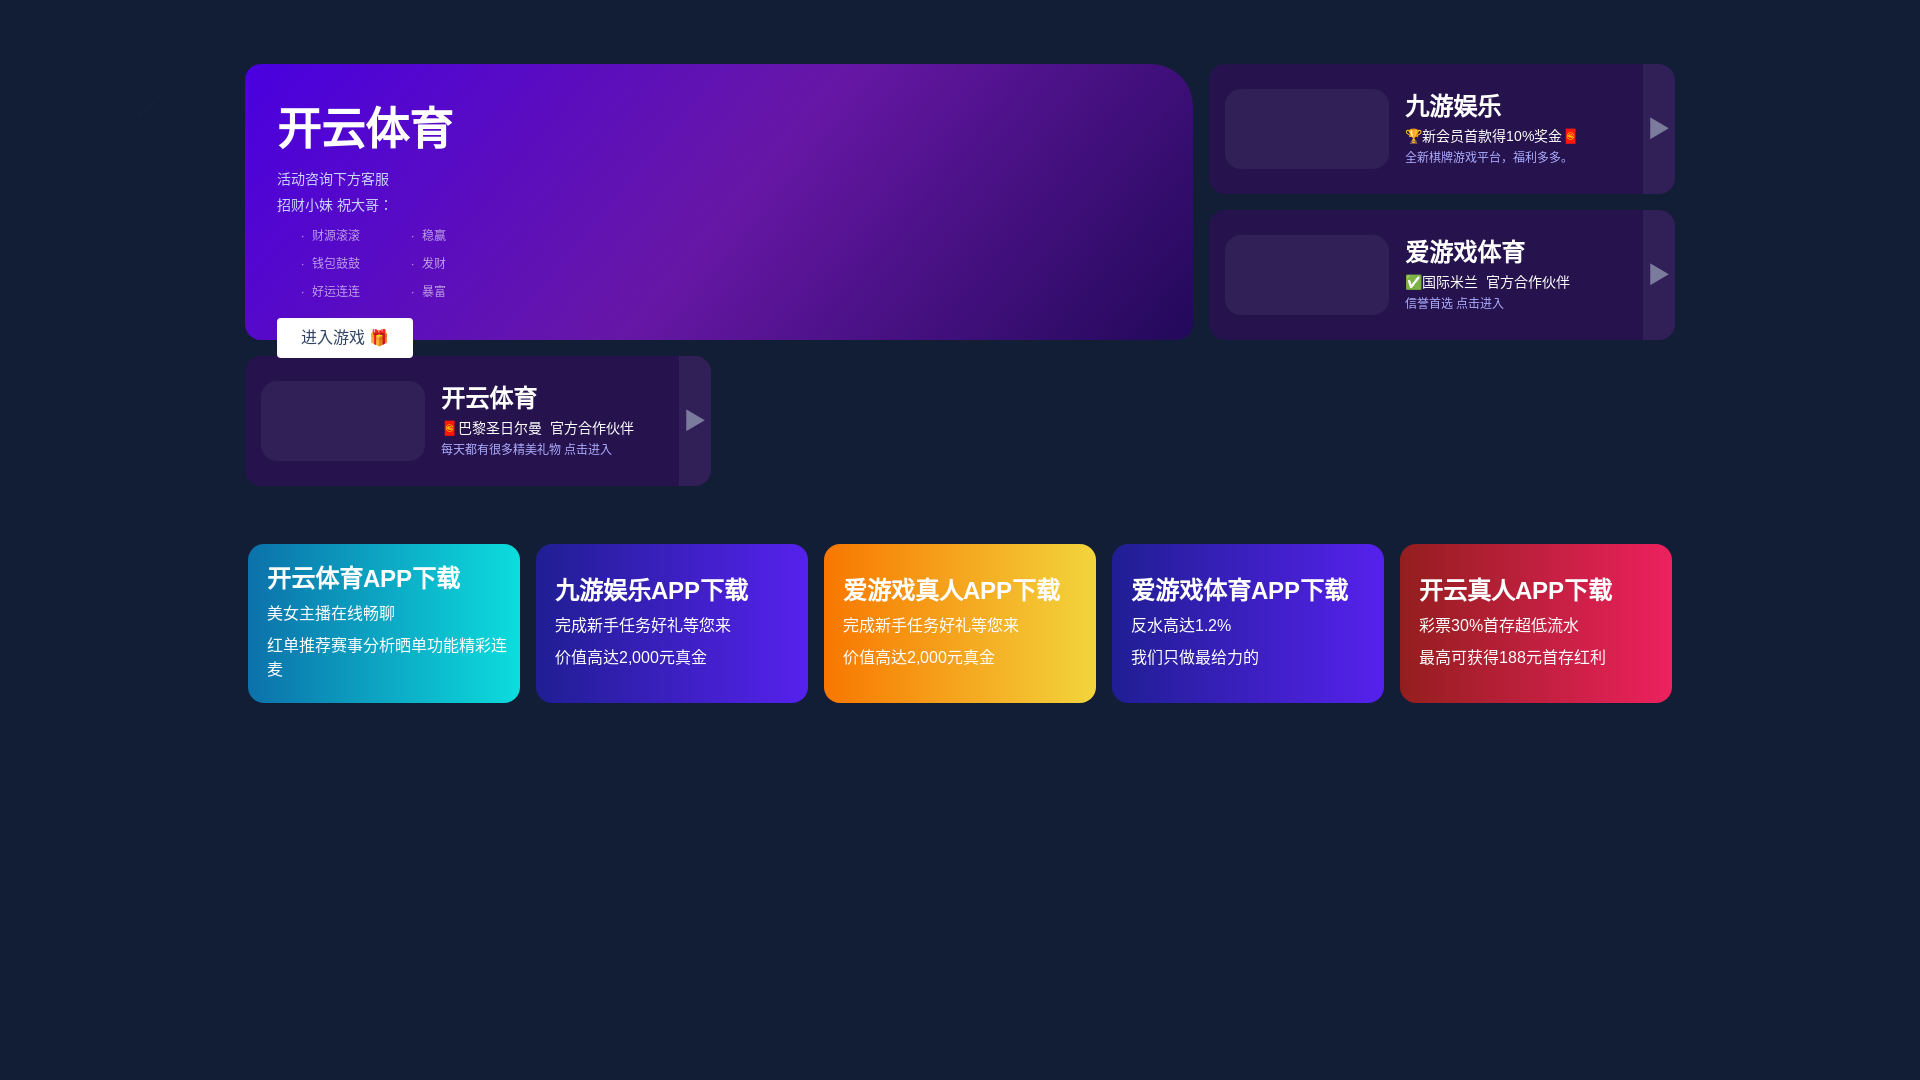
Task: Click the green checkmark emoji in 爱游戏体育 card
Action: point(1413,282)
